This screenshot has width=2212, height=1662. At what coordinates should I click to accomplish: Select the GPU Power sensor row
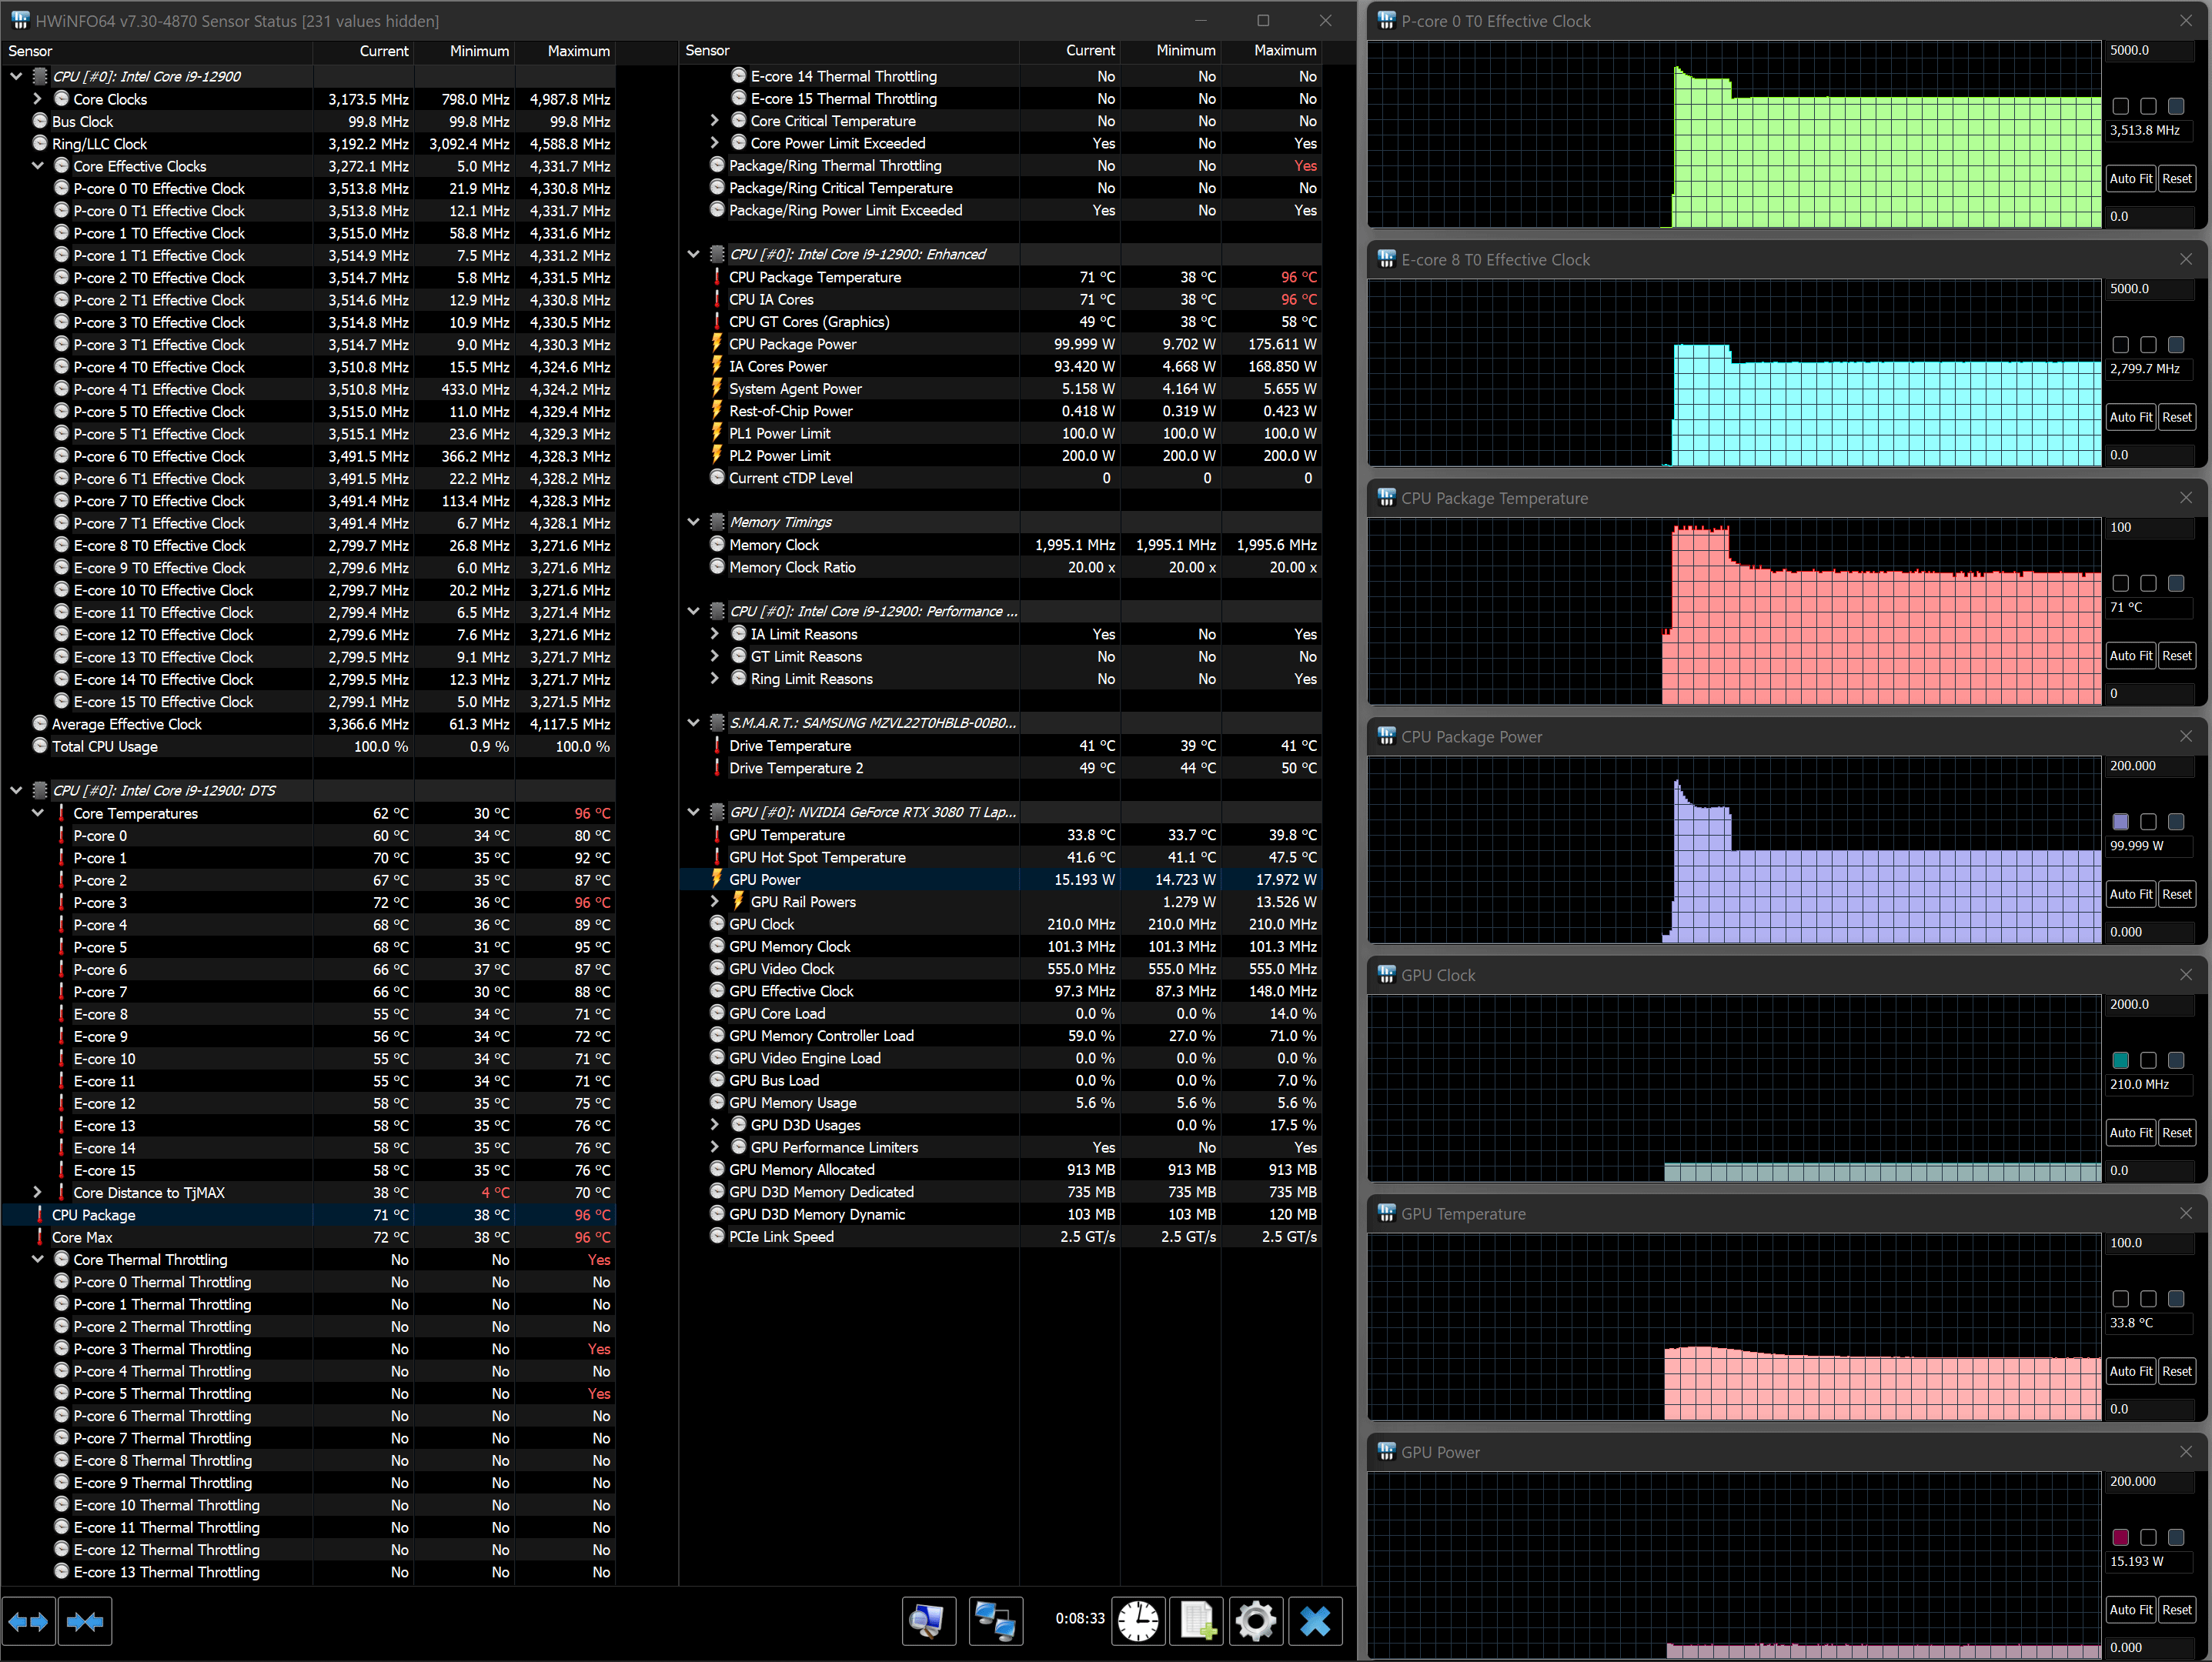(x=765, y=880)
